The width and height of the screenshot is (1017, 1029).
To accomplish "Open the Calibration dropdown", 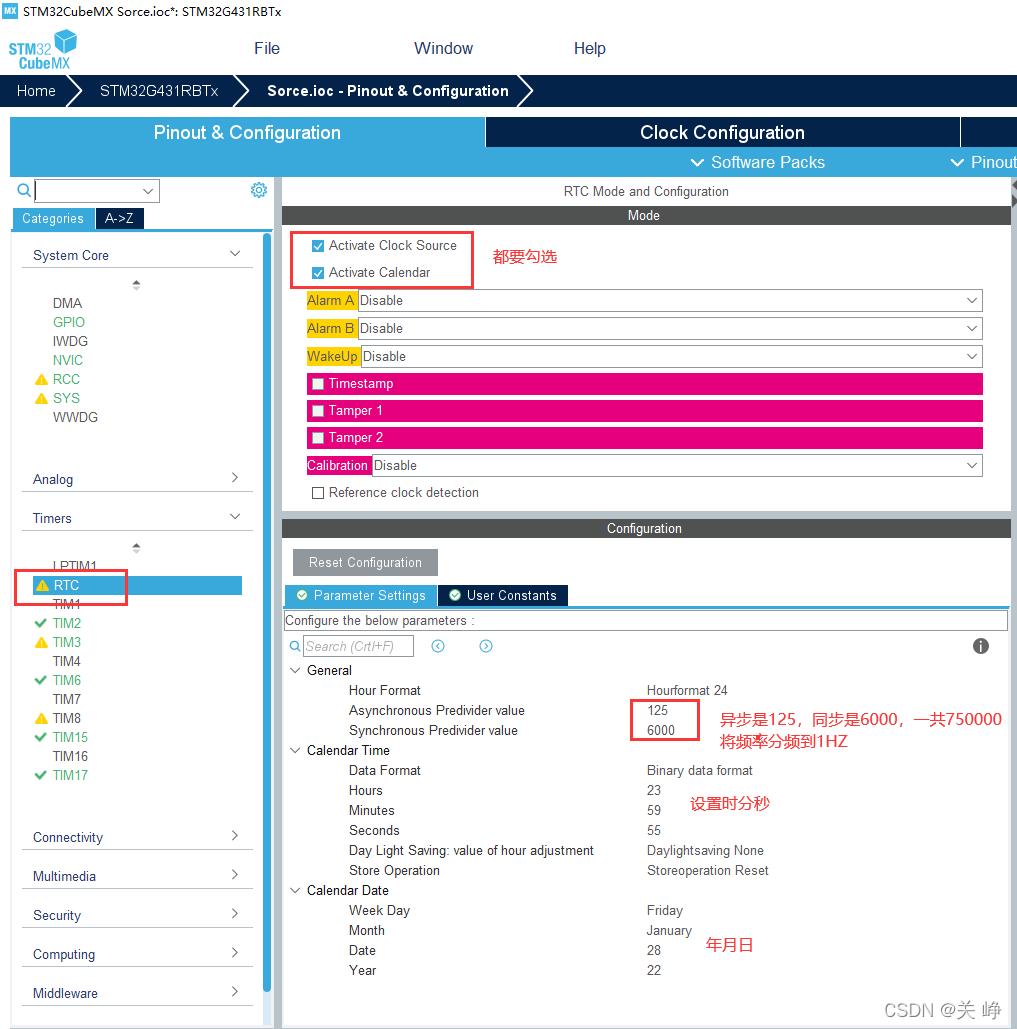I will tap(677, 465).
